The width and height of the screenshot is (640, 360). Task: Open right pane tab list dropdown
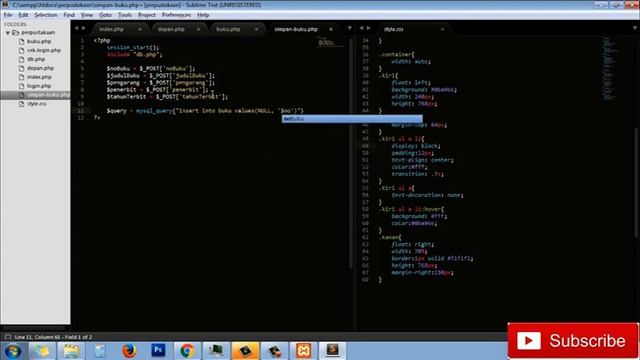tap(635, 28)
